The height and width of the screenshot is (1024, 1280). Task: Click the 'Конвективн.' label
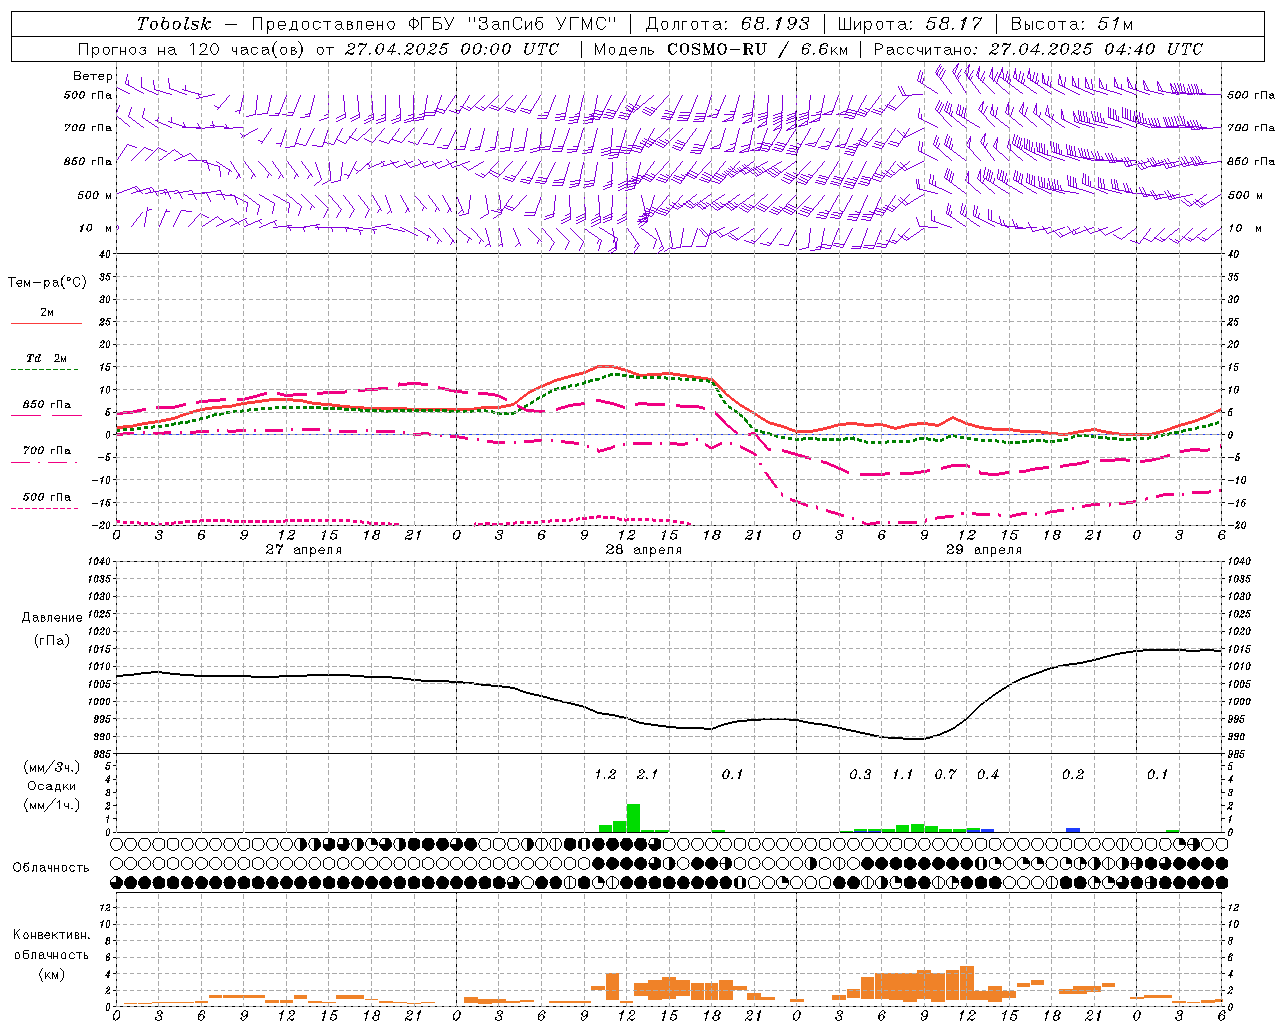pyautogui.click(x=52, y=935)
